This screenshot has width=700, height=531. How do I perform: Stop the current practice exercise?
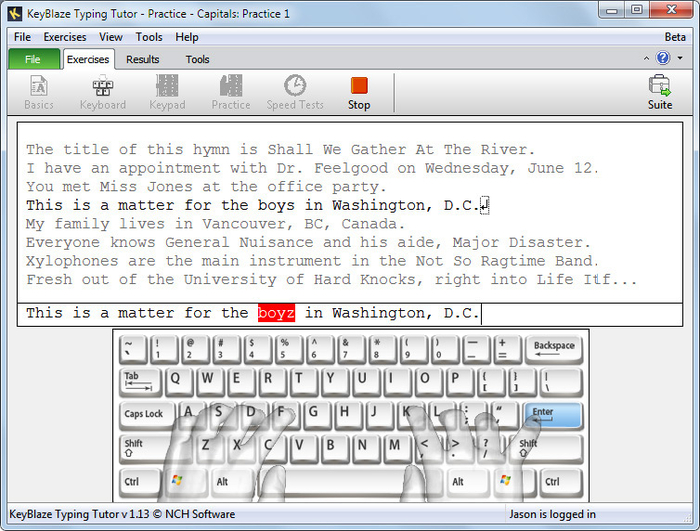[x=359, y=92]
